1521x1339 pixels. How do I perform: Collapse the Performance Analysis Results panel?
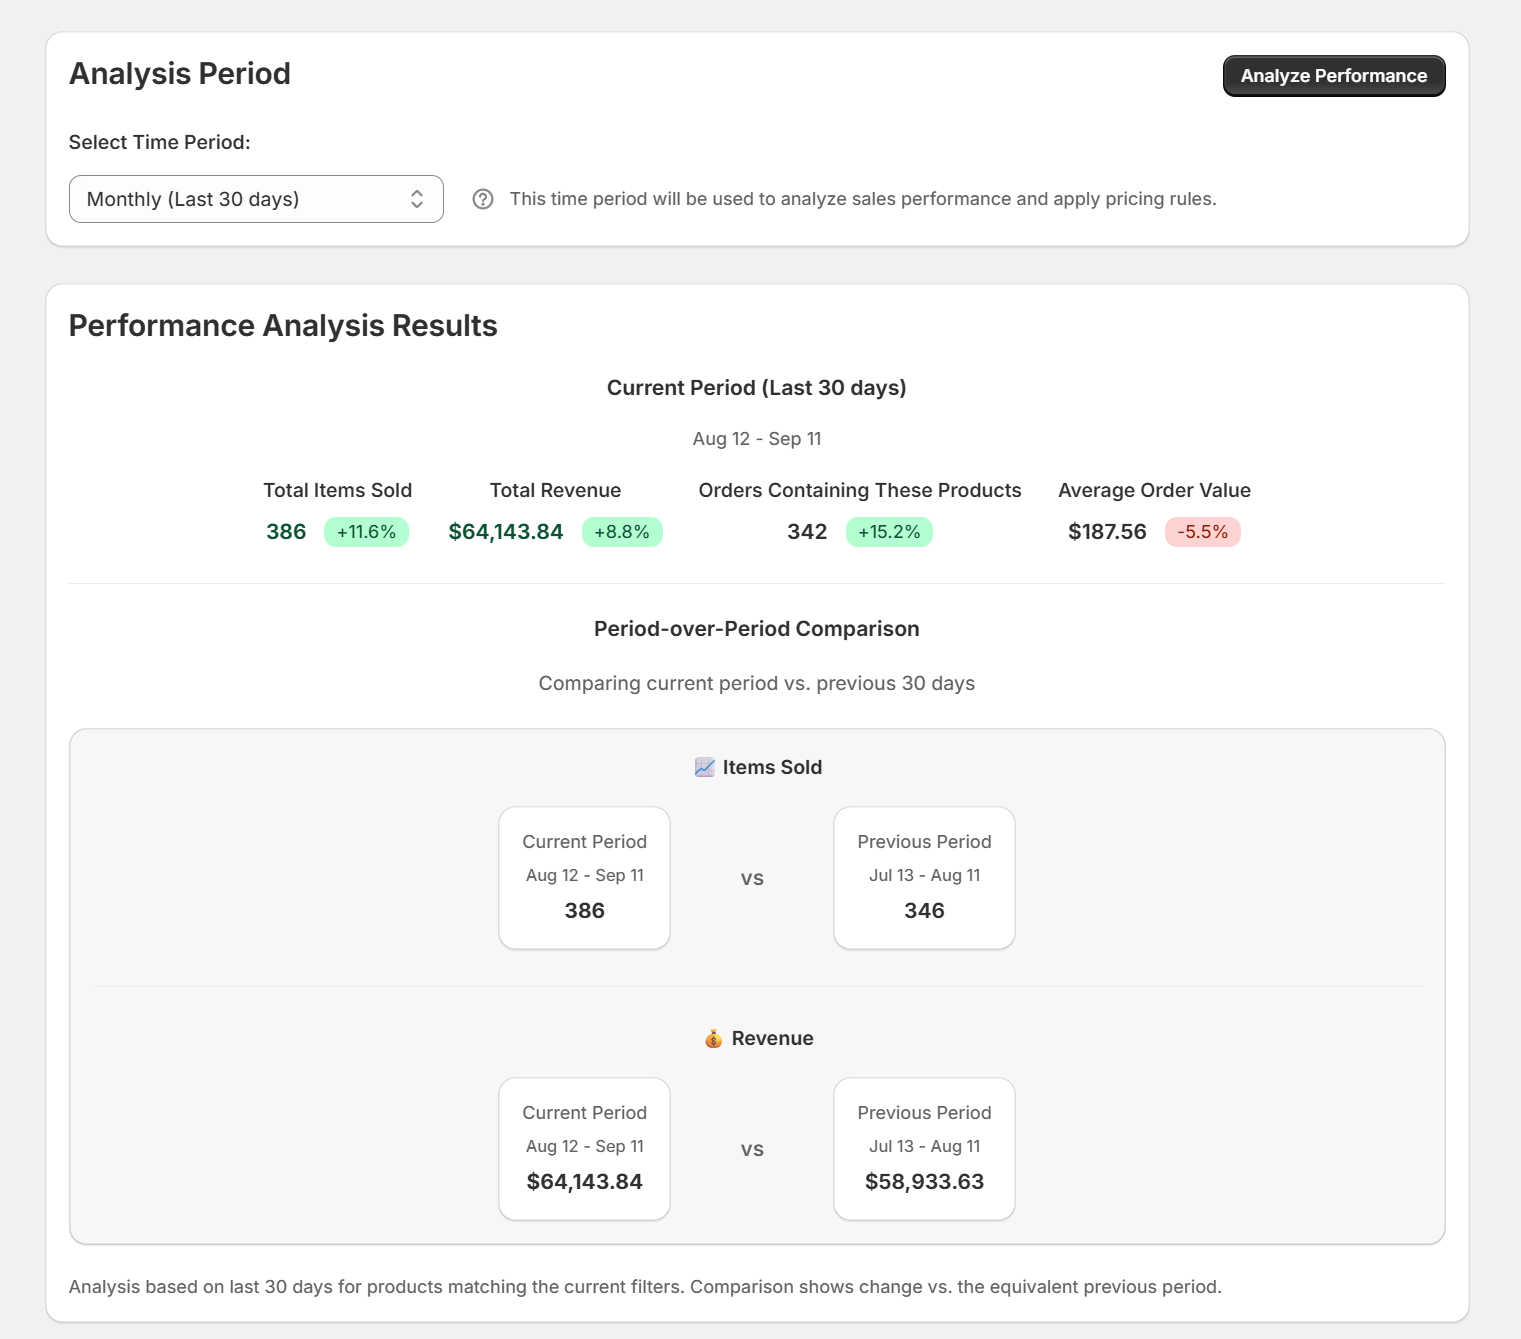coord(282,325)
